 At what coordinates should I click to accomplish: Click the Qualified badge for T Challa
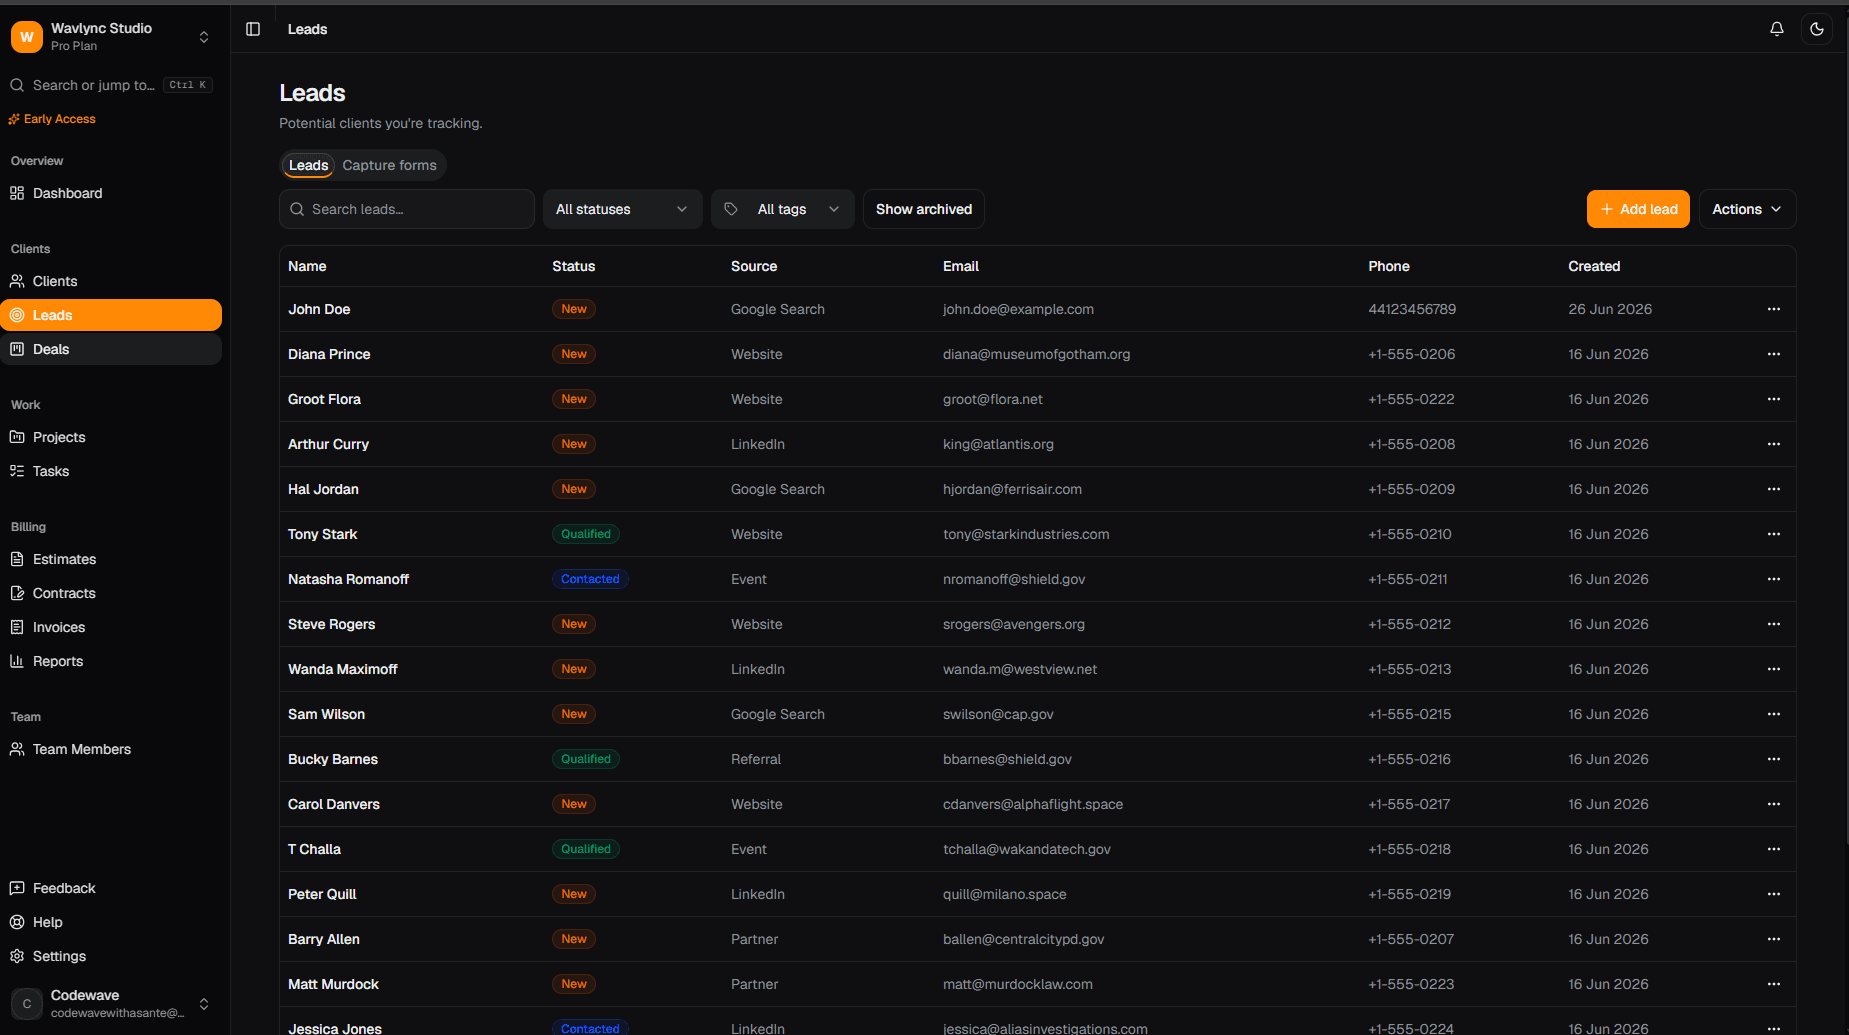pyautogui.click(x=586, y=849)
